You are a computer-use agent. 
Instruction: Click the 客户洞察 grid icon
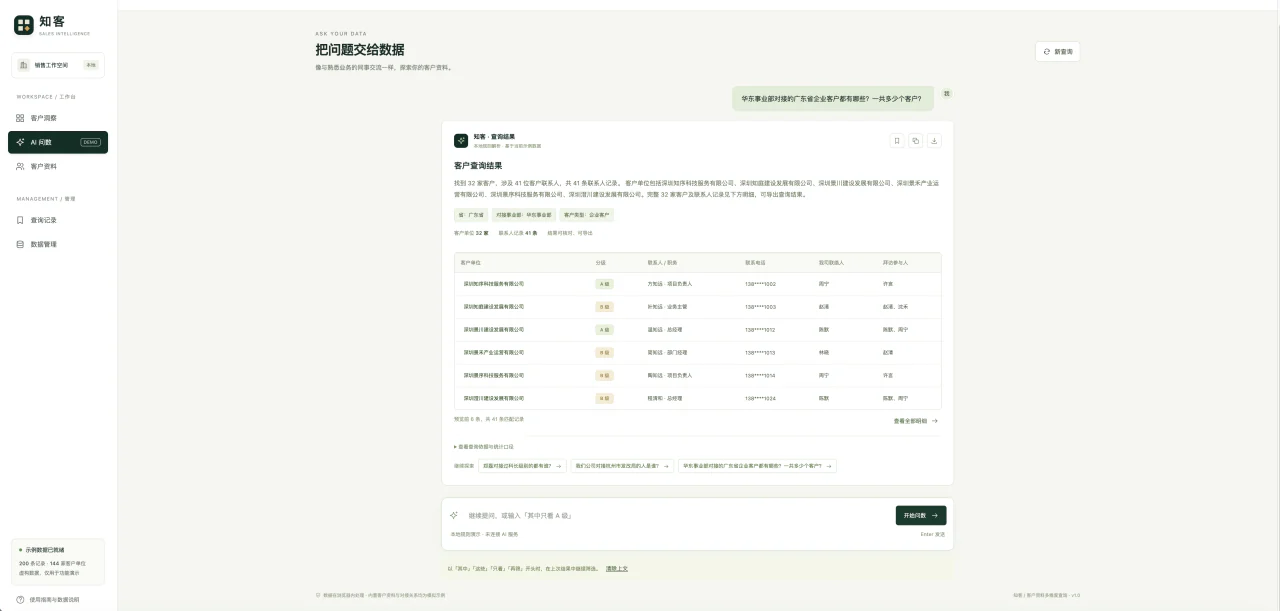pos(20,118)
